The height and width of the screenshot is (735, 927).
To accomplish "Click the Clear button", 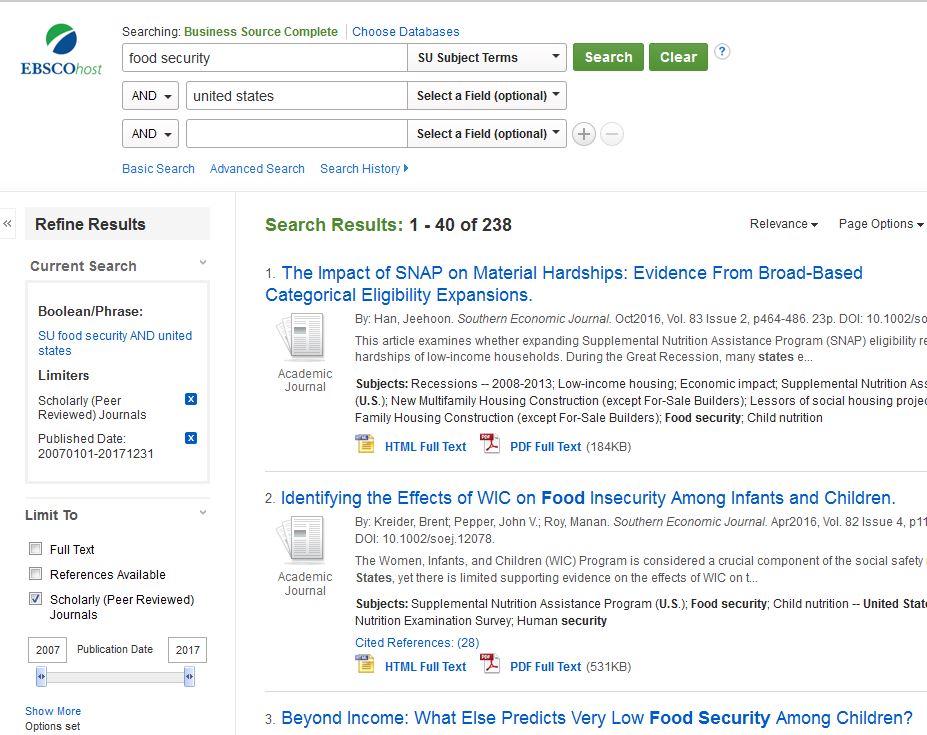I will tap(678, 57).
